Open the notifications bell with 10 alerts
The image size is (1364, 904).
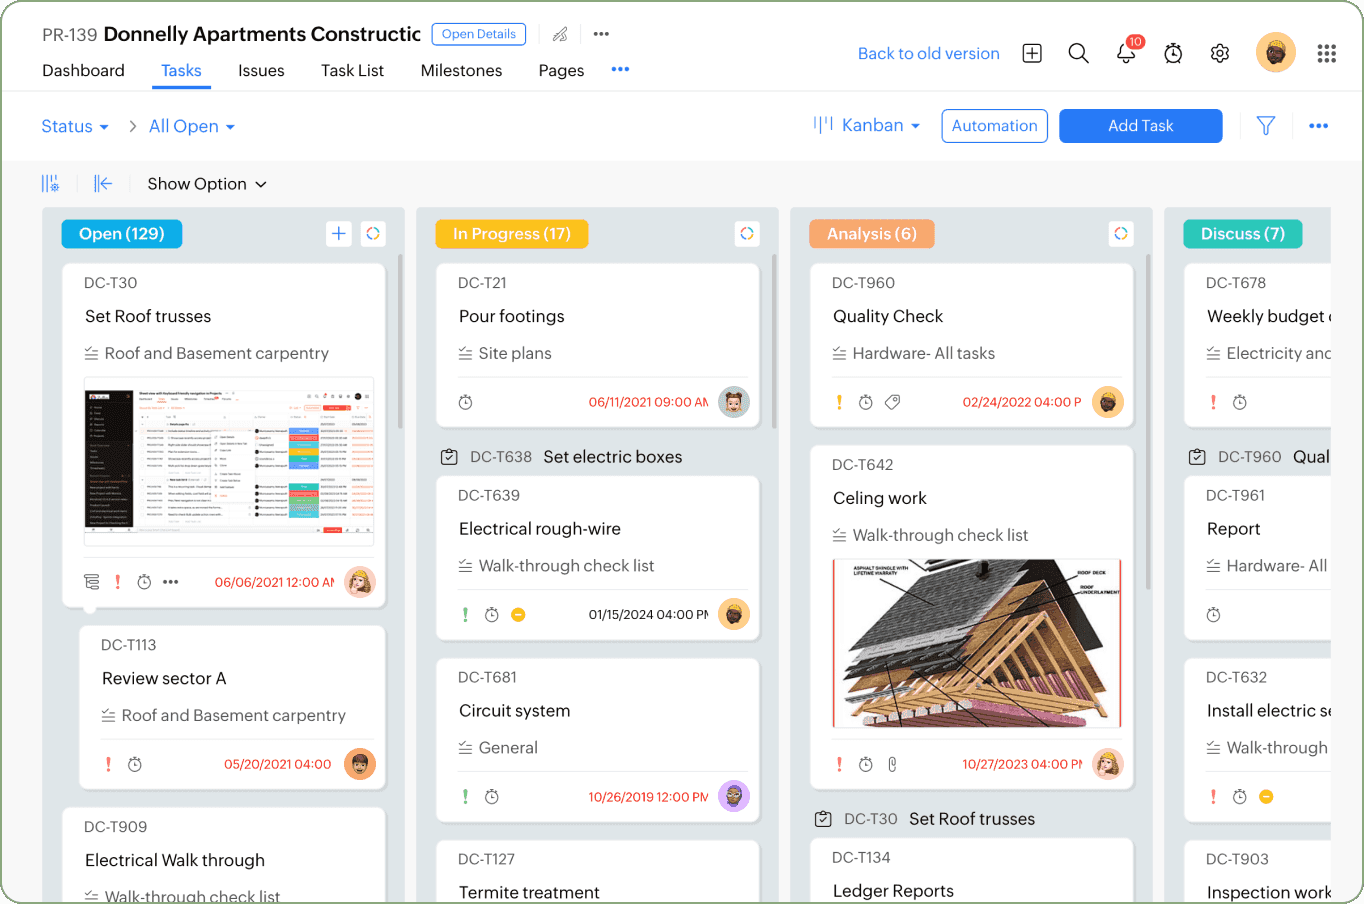pos(1126,53)
